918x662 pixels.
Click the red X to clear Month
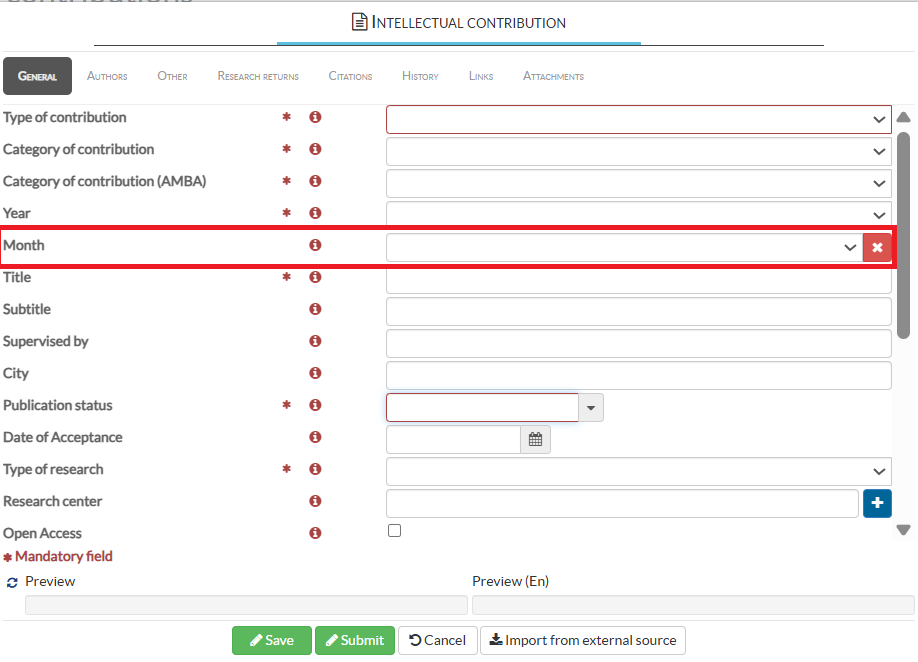[877, 247]
